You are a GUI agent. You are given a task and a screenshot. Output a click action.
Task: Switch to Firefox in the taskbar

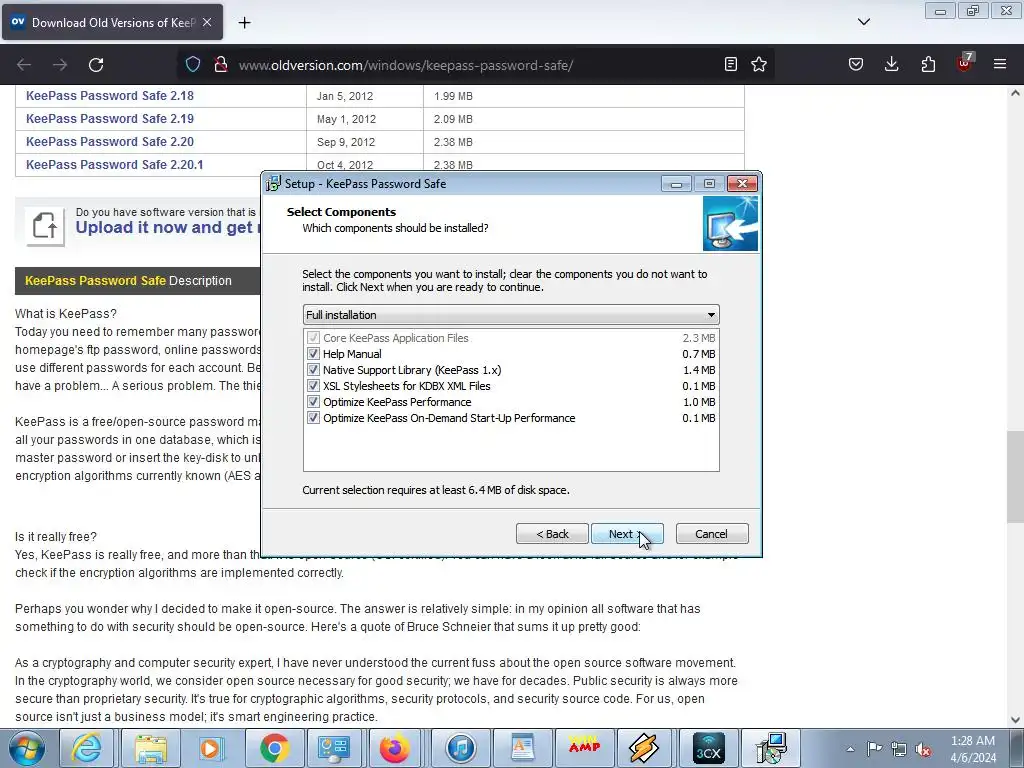[396, 748]
